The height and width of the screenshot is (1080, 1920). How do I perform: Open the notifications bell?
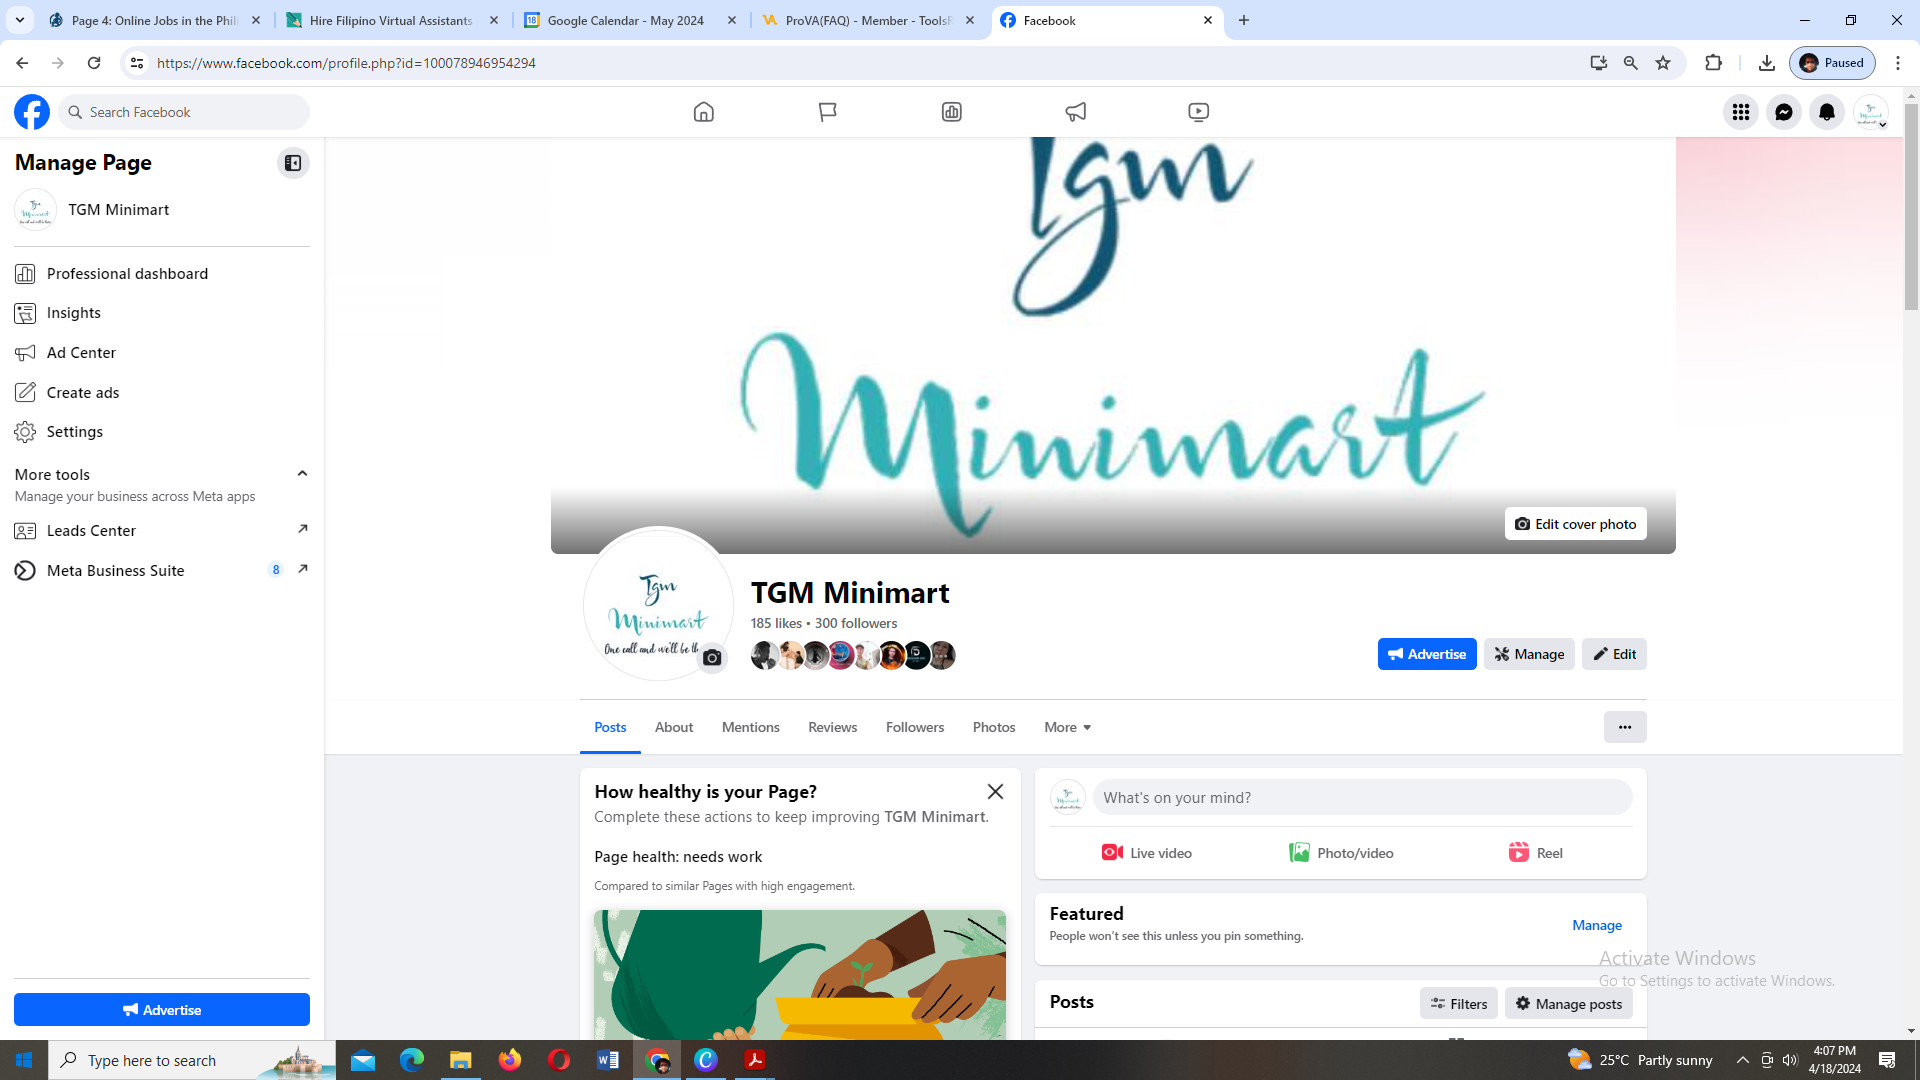[1826, 112]
